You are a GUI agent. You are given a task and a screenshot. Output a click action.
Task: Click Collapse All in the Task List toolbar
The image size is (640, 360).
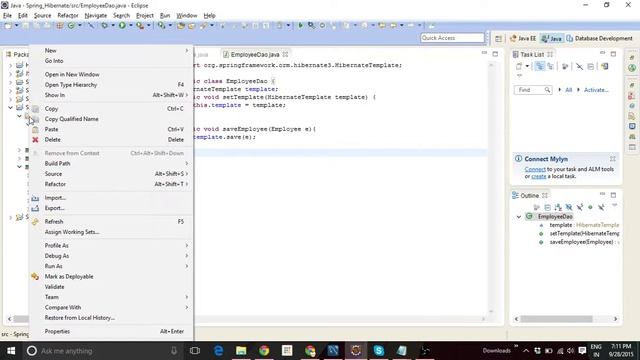[591, 66]
